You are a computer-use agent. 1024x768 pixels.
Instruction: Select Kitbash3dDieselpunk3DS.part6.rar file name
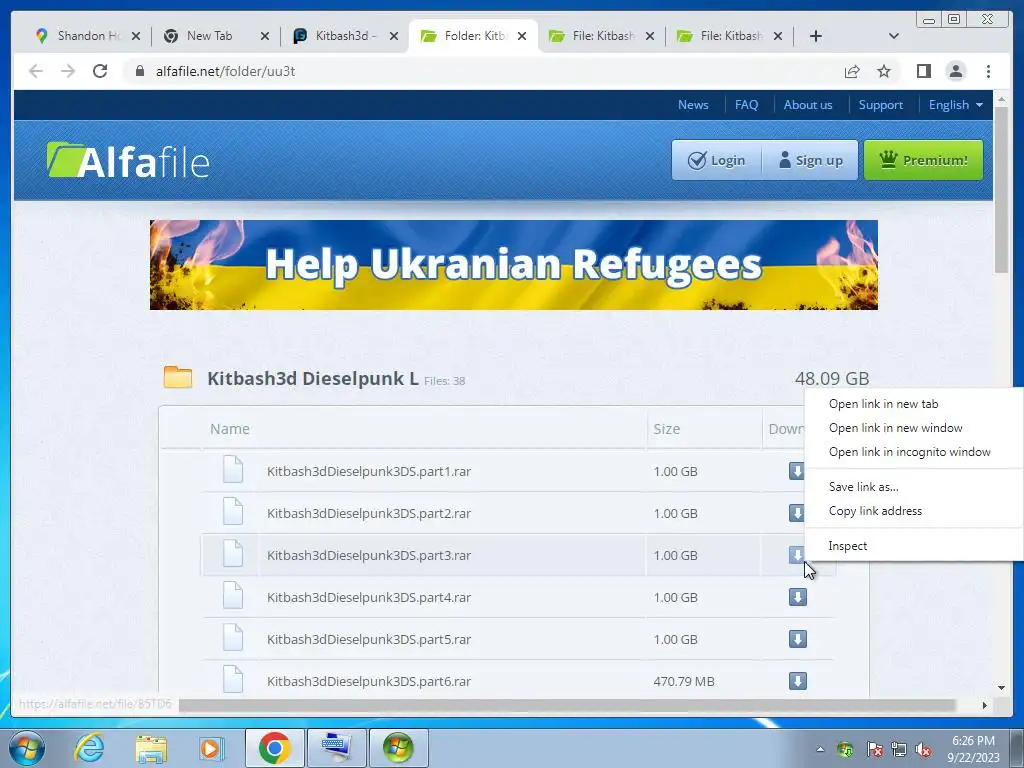[x=369, y=681]
